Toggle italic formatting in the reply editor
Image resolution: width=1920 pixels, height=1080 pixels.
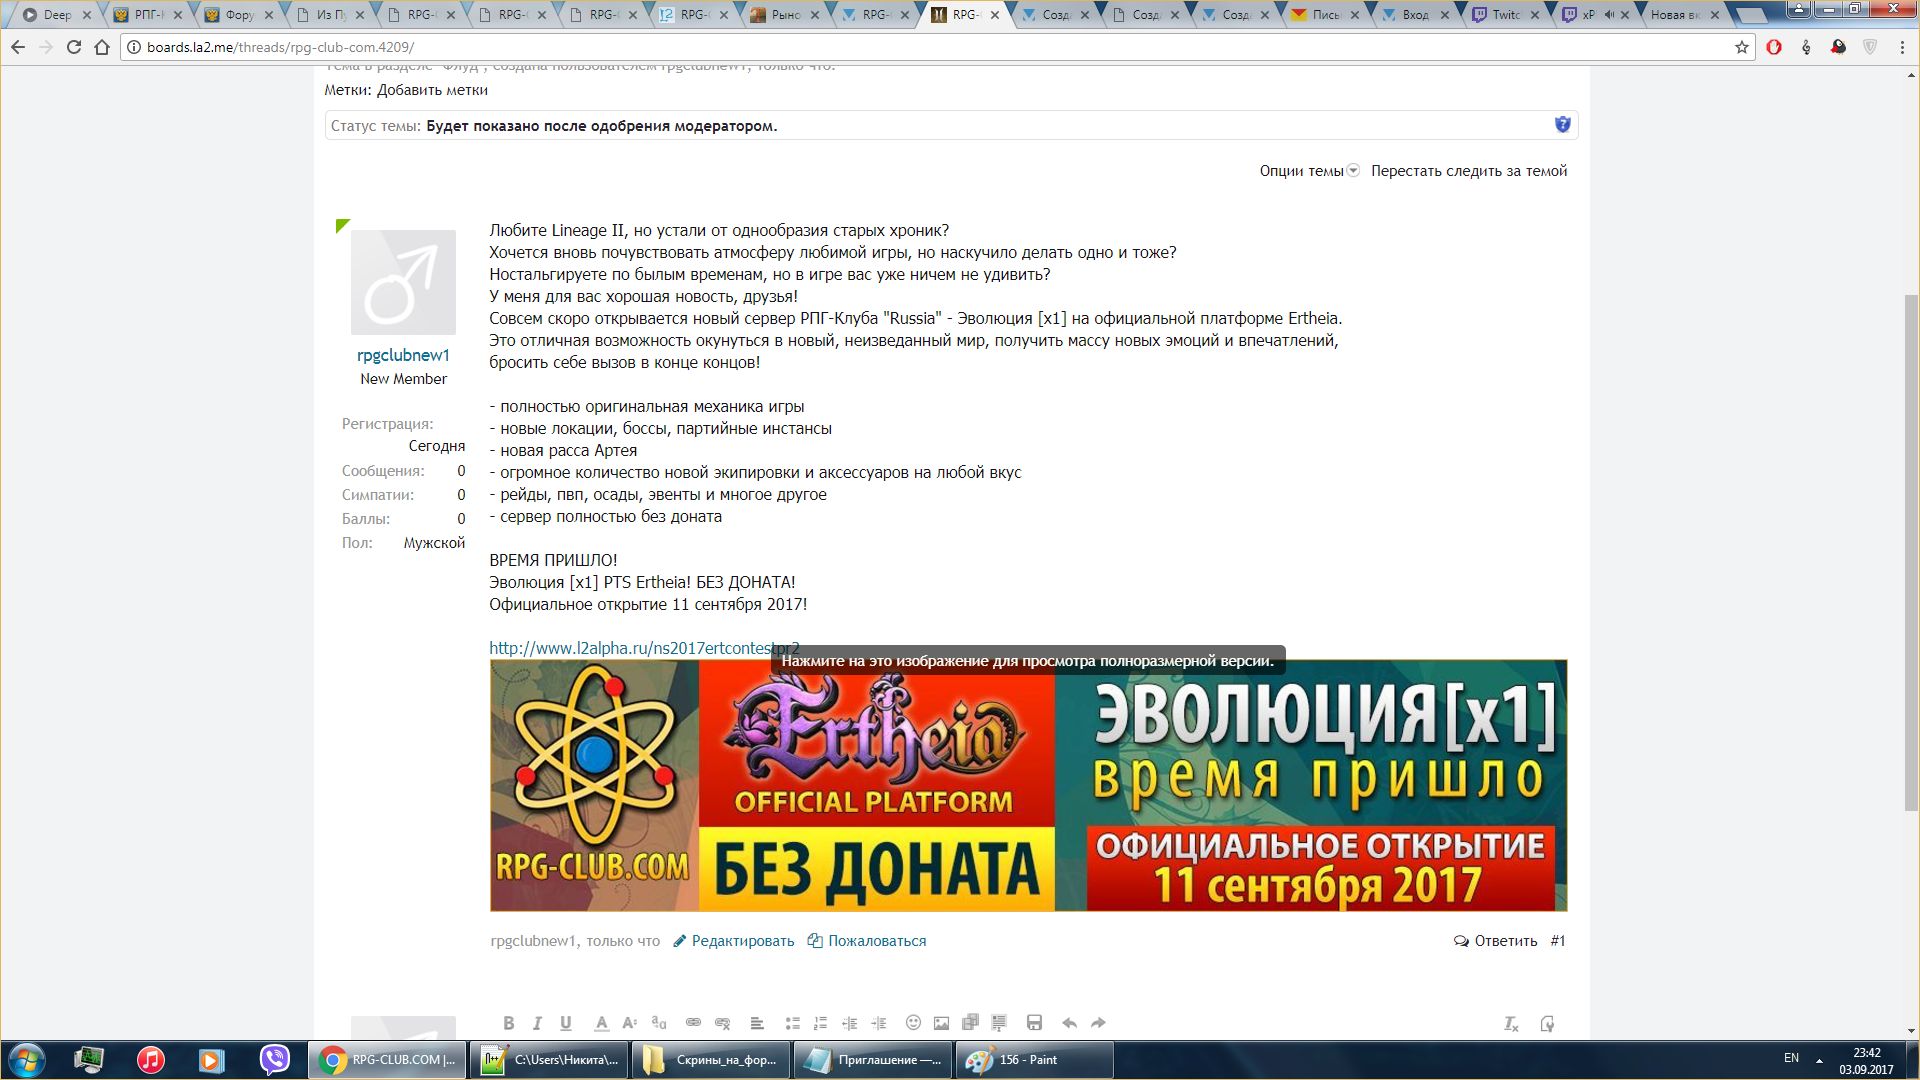click(537, 1023)
